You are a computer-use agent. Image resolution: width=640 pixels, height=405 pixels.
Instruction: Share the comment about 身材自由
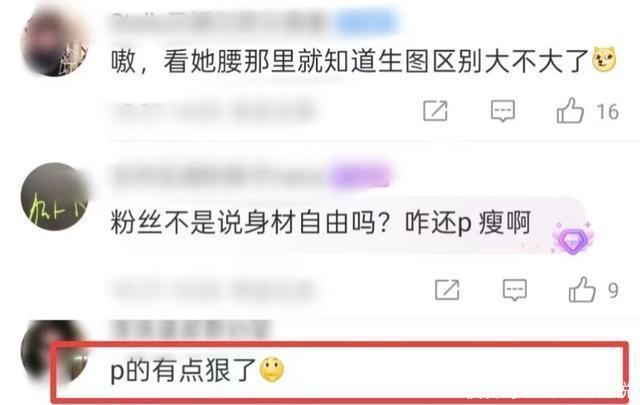pyautogui.click(x=447, y=290)
